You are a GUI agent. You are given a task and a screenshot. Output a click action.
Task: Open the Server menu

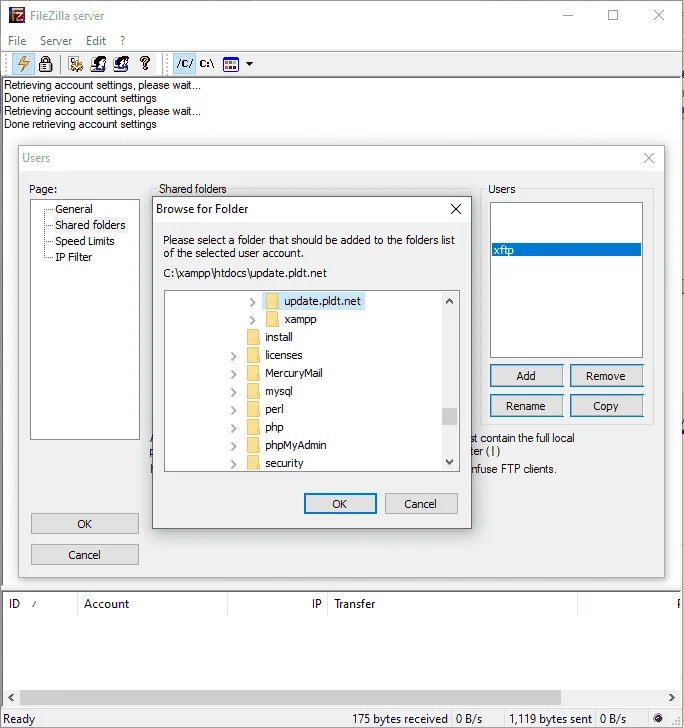click(56, 41)
